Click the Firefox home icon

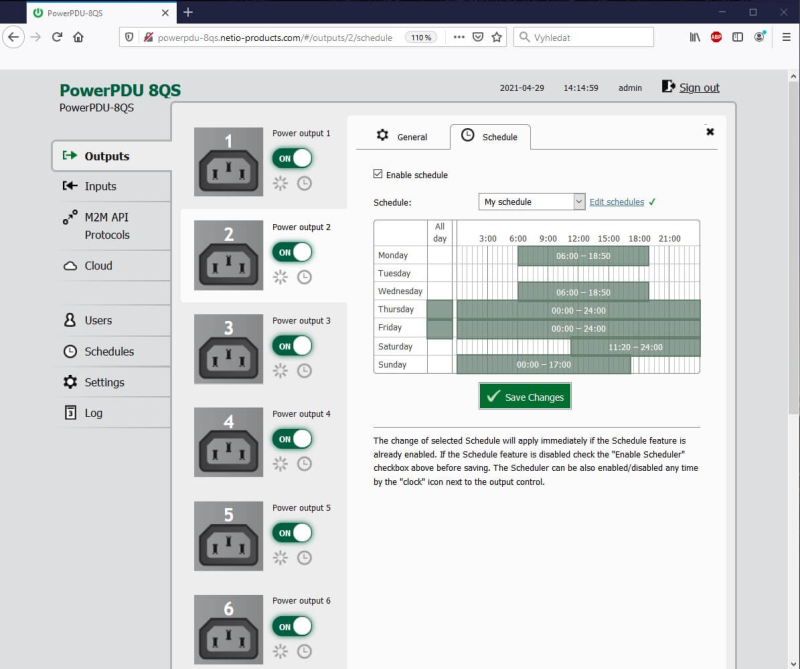78,37
